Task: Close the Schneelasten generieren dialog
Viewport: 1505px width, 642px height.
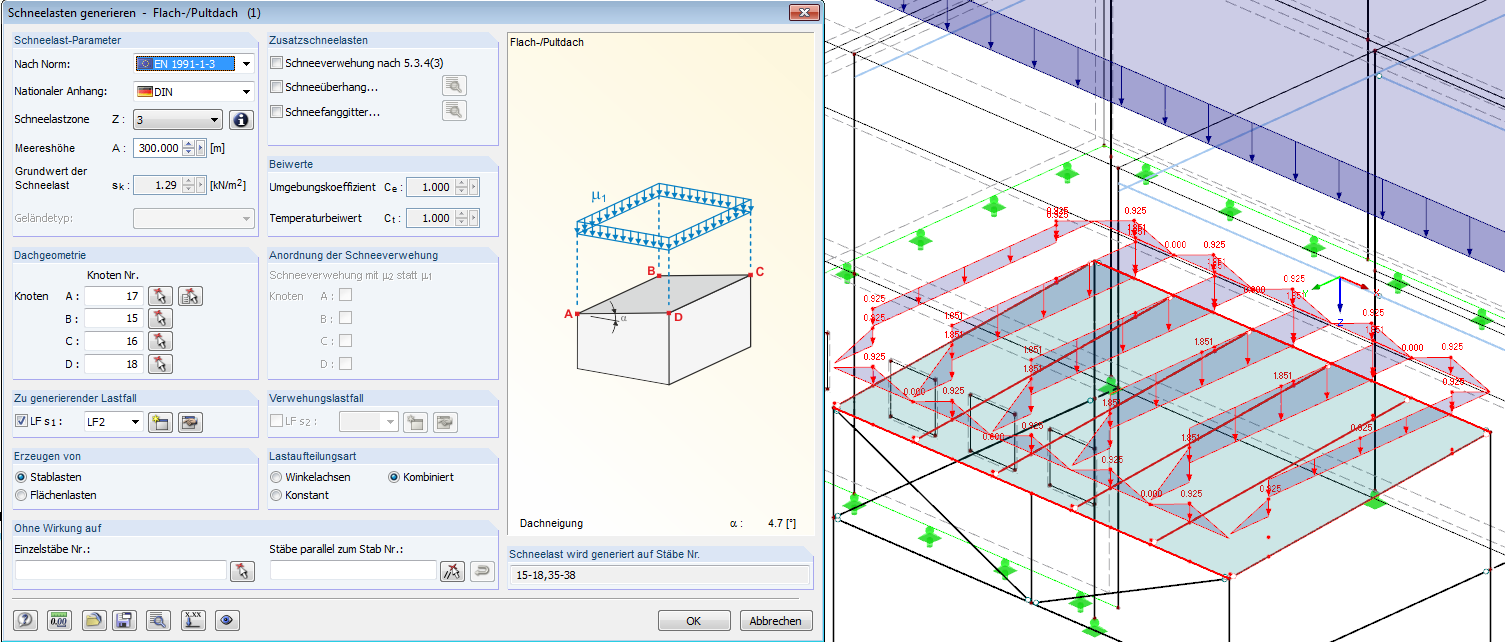Action: coord(804,13)
